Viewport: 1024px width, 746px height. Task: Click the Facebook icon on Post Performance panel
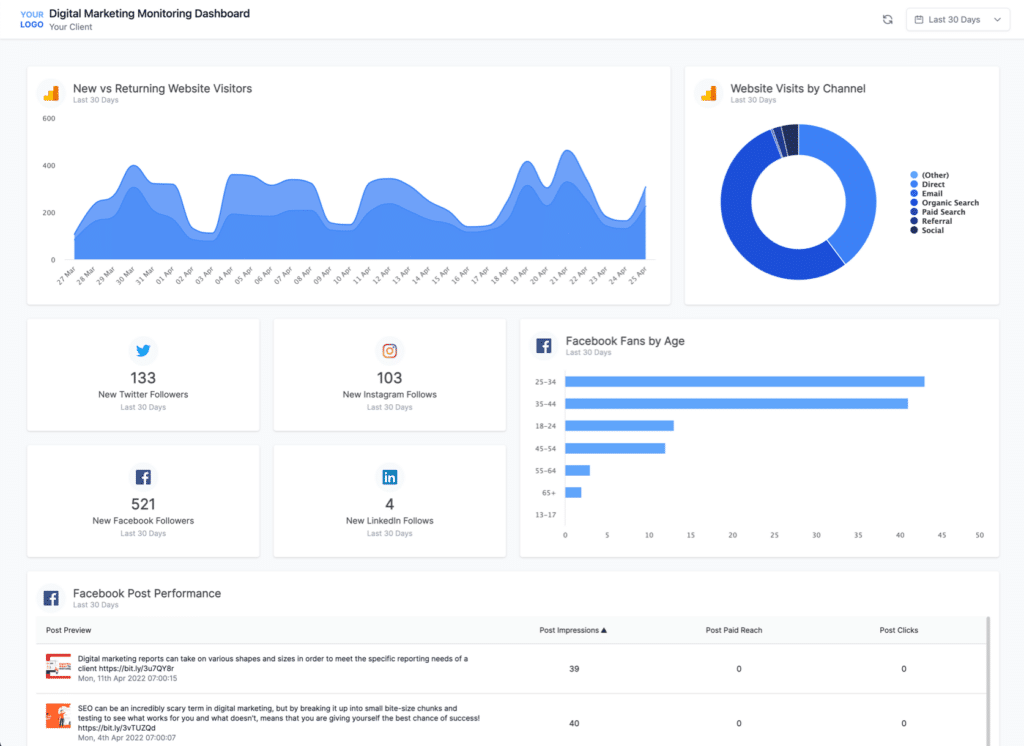coord(51,597)
